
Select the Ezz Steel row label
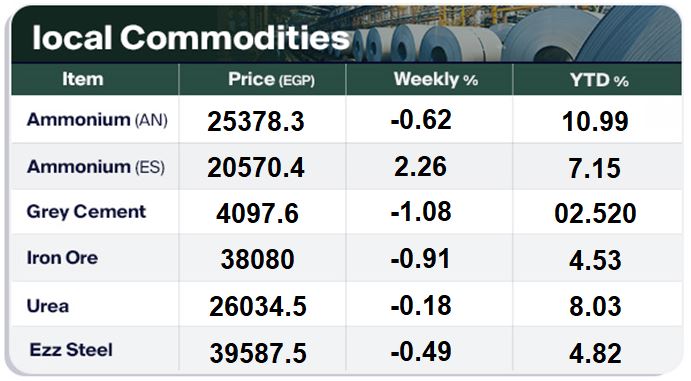tap(71, 350)
